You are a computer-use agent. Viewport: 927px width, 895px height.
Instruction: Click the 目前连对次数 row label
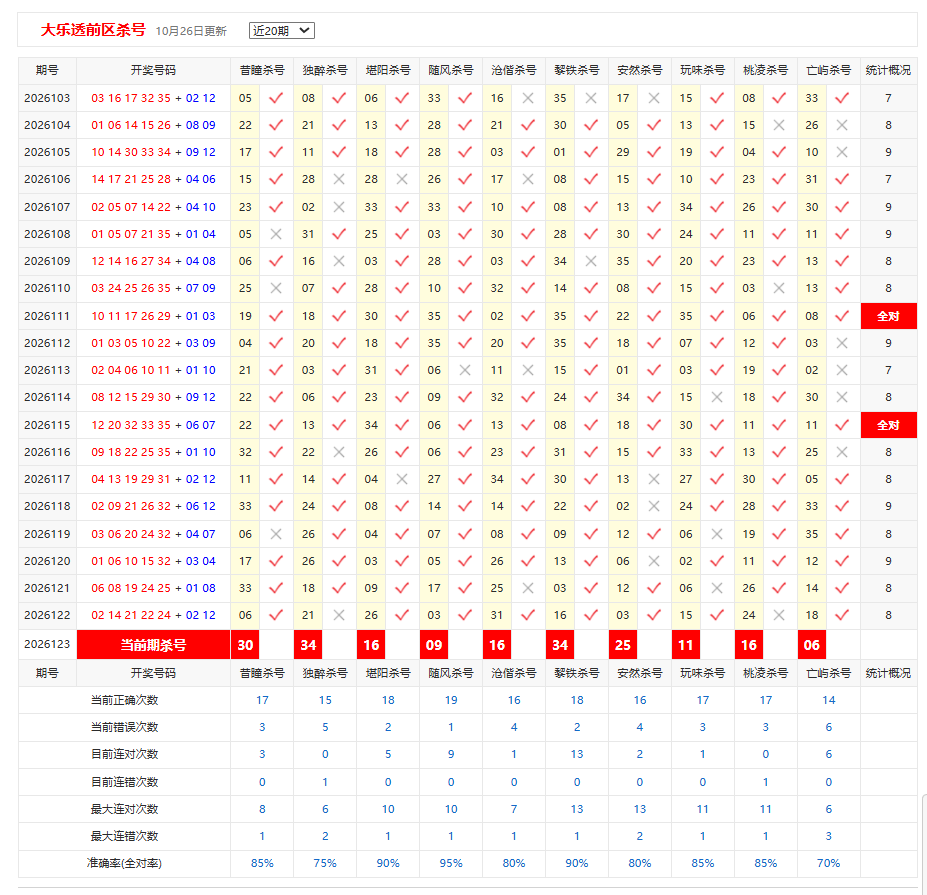tap(124, 754)
